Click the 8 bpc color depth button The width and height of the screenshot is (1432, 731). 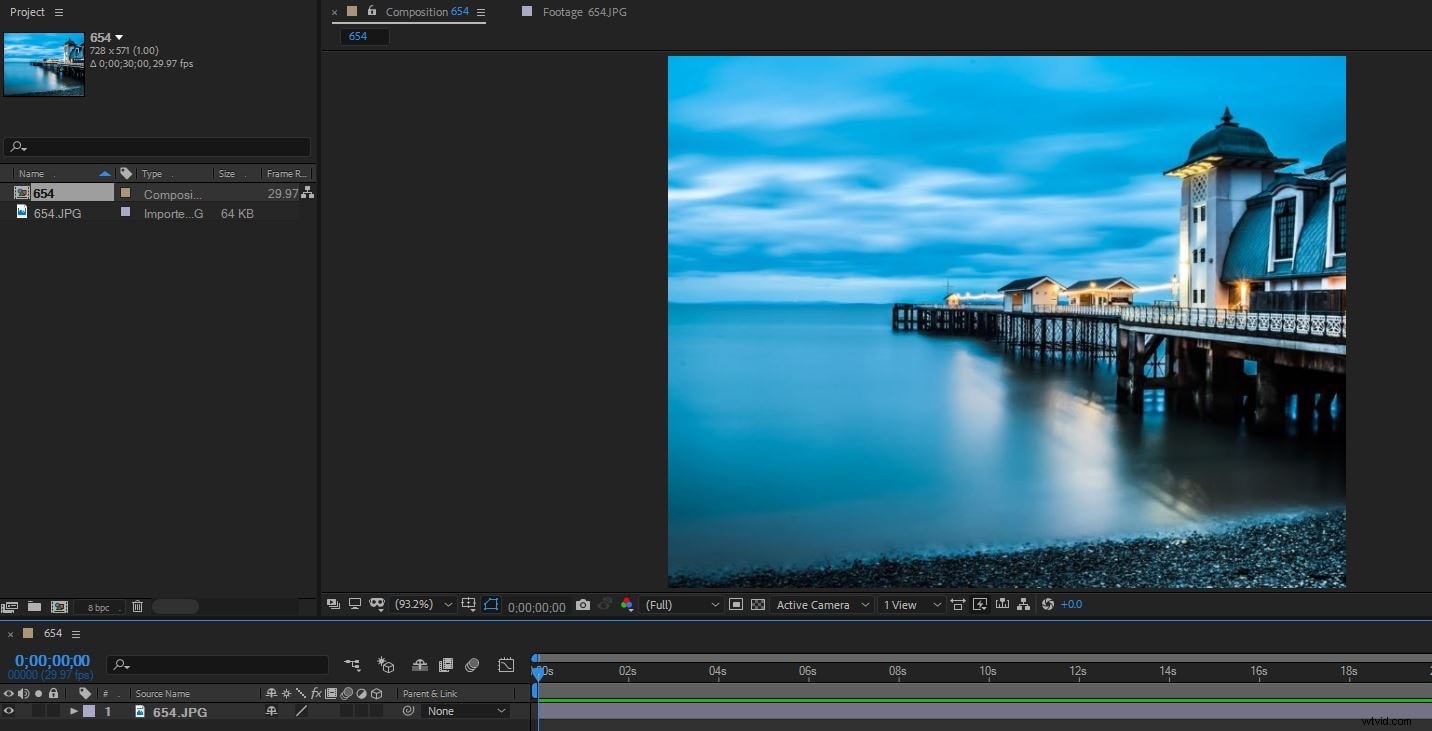(x=98, y=606)
